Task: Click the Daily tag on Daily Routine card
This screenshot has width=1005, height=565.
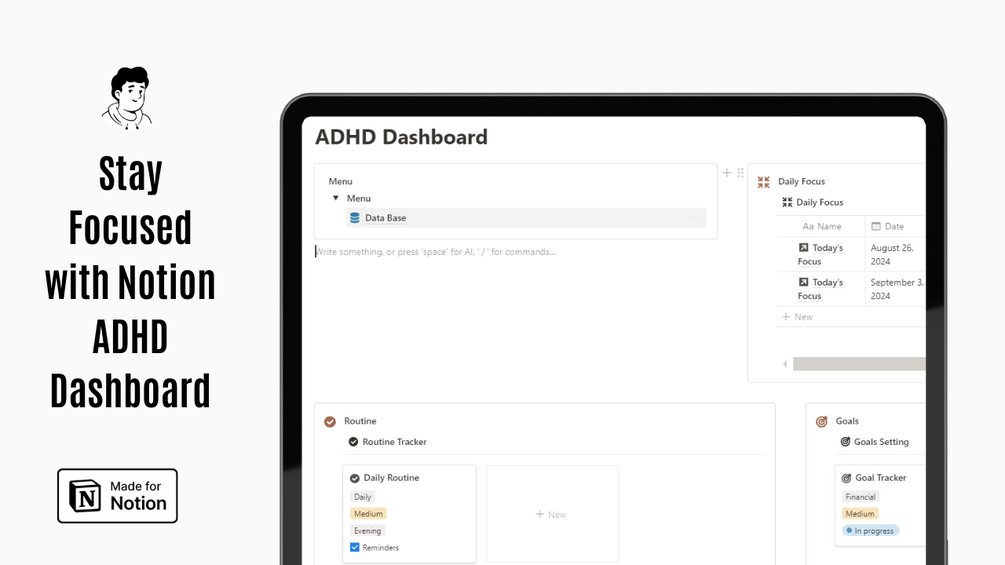Action: 362,497
